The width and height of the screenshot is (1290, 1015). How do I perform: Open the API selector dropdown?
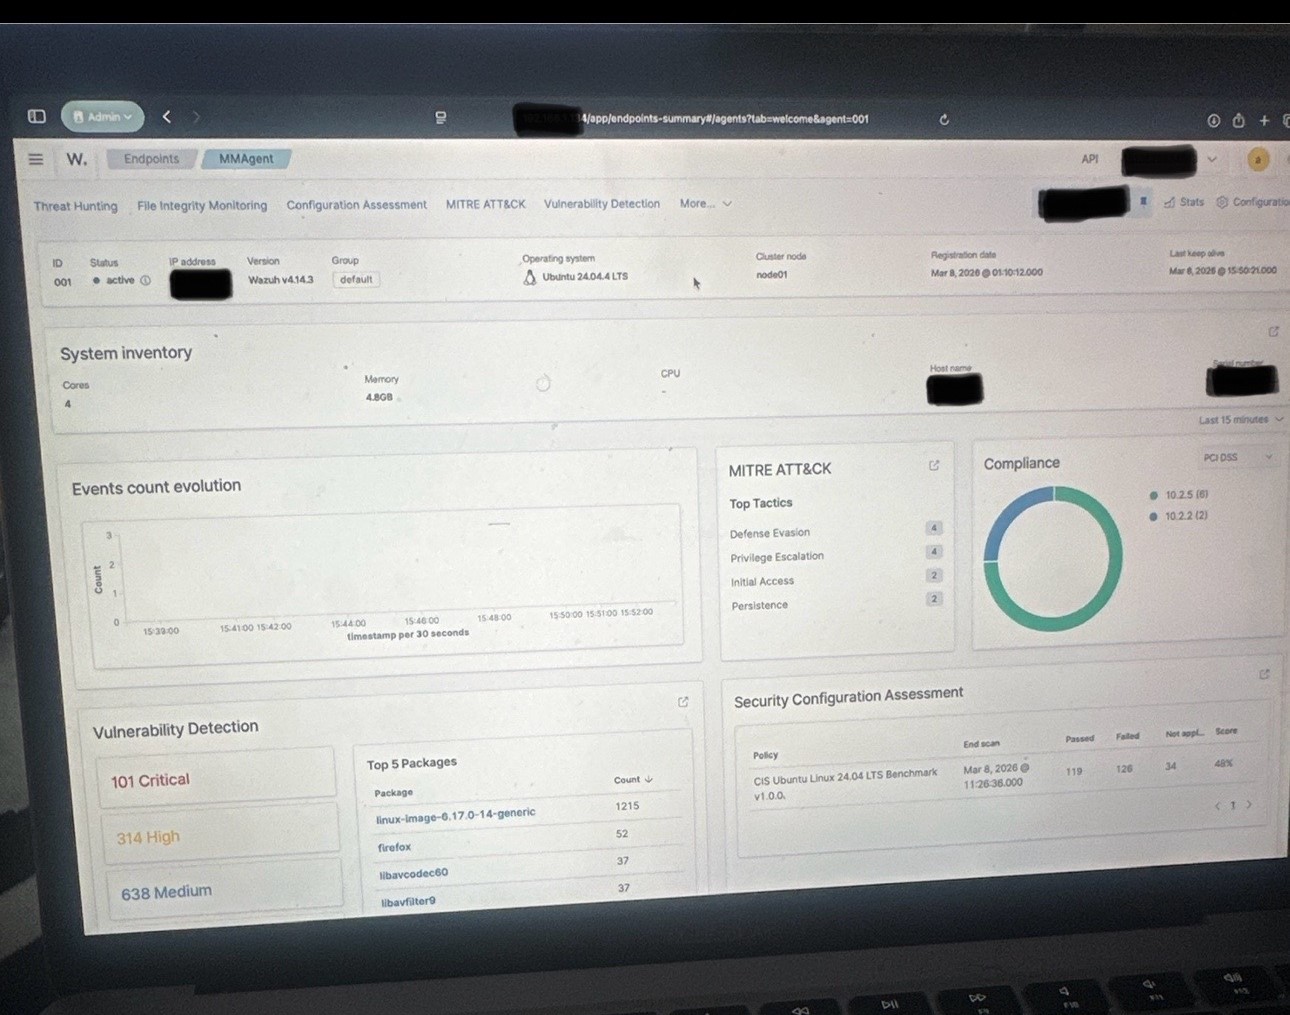click(1212, 159)
